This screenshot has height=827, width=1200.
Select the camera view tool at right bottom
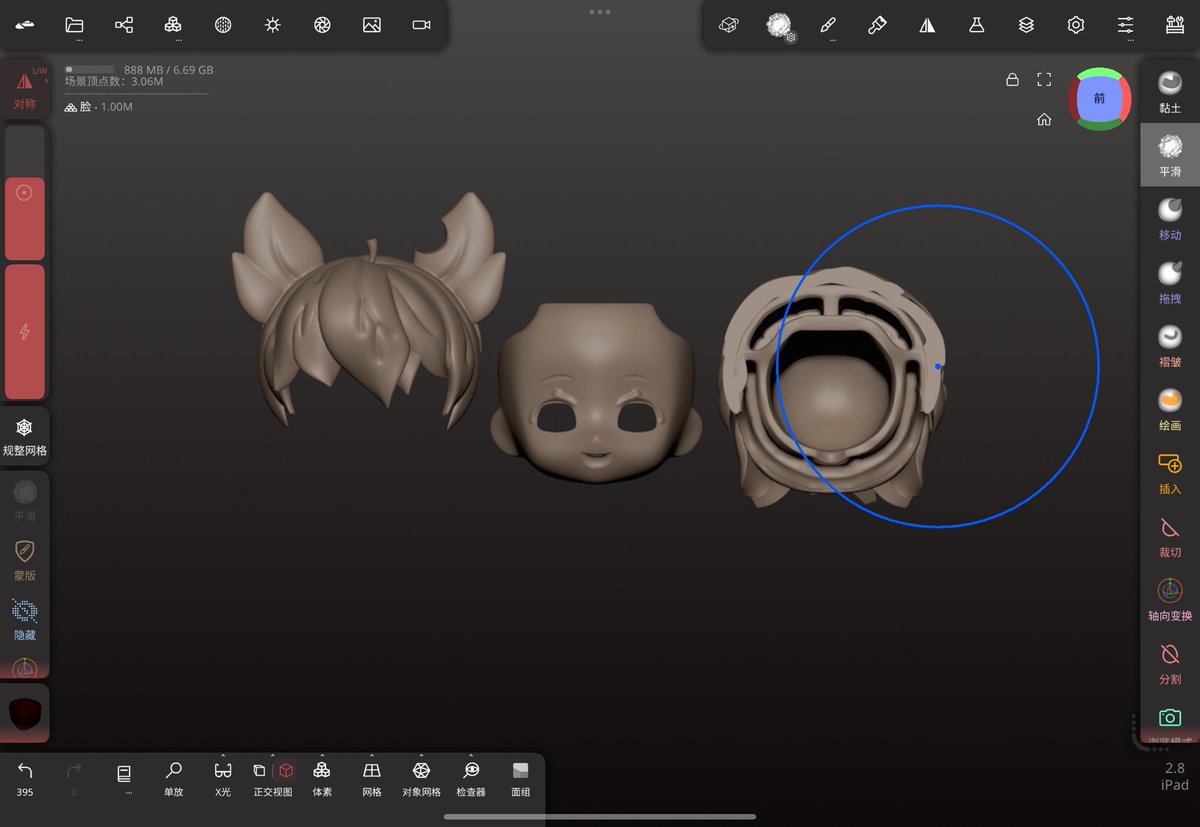point(1170,720)
